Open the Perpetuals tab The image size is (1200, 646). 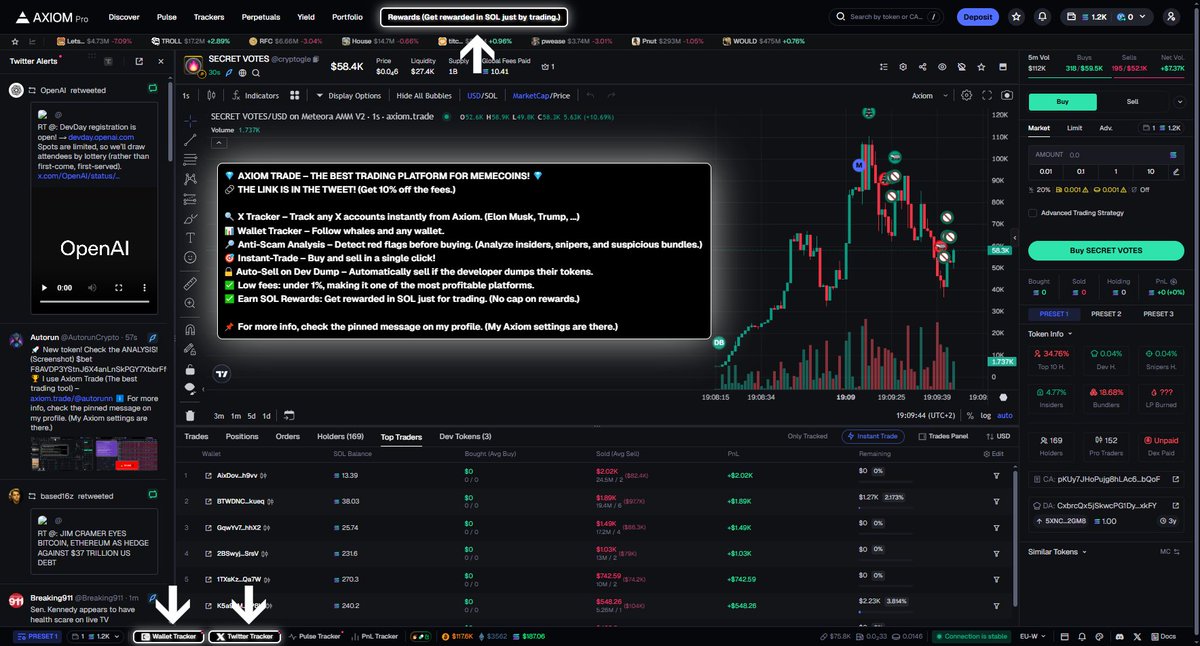(260, 17)
